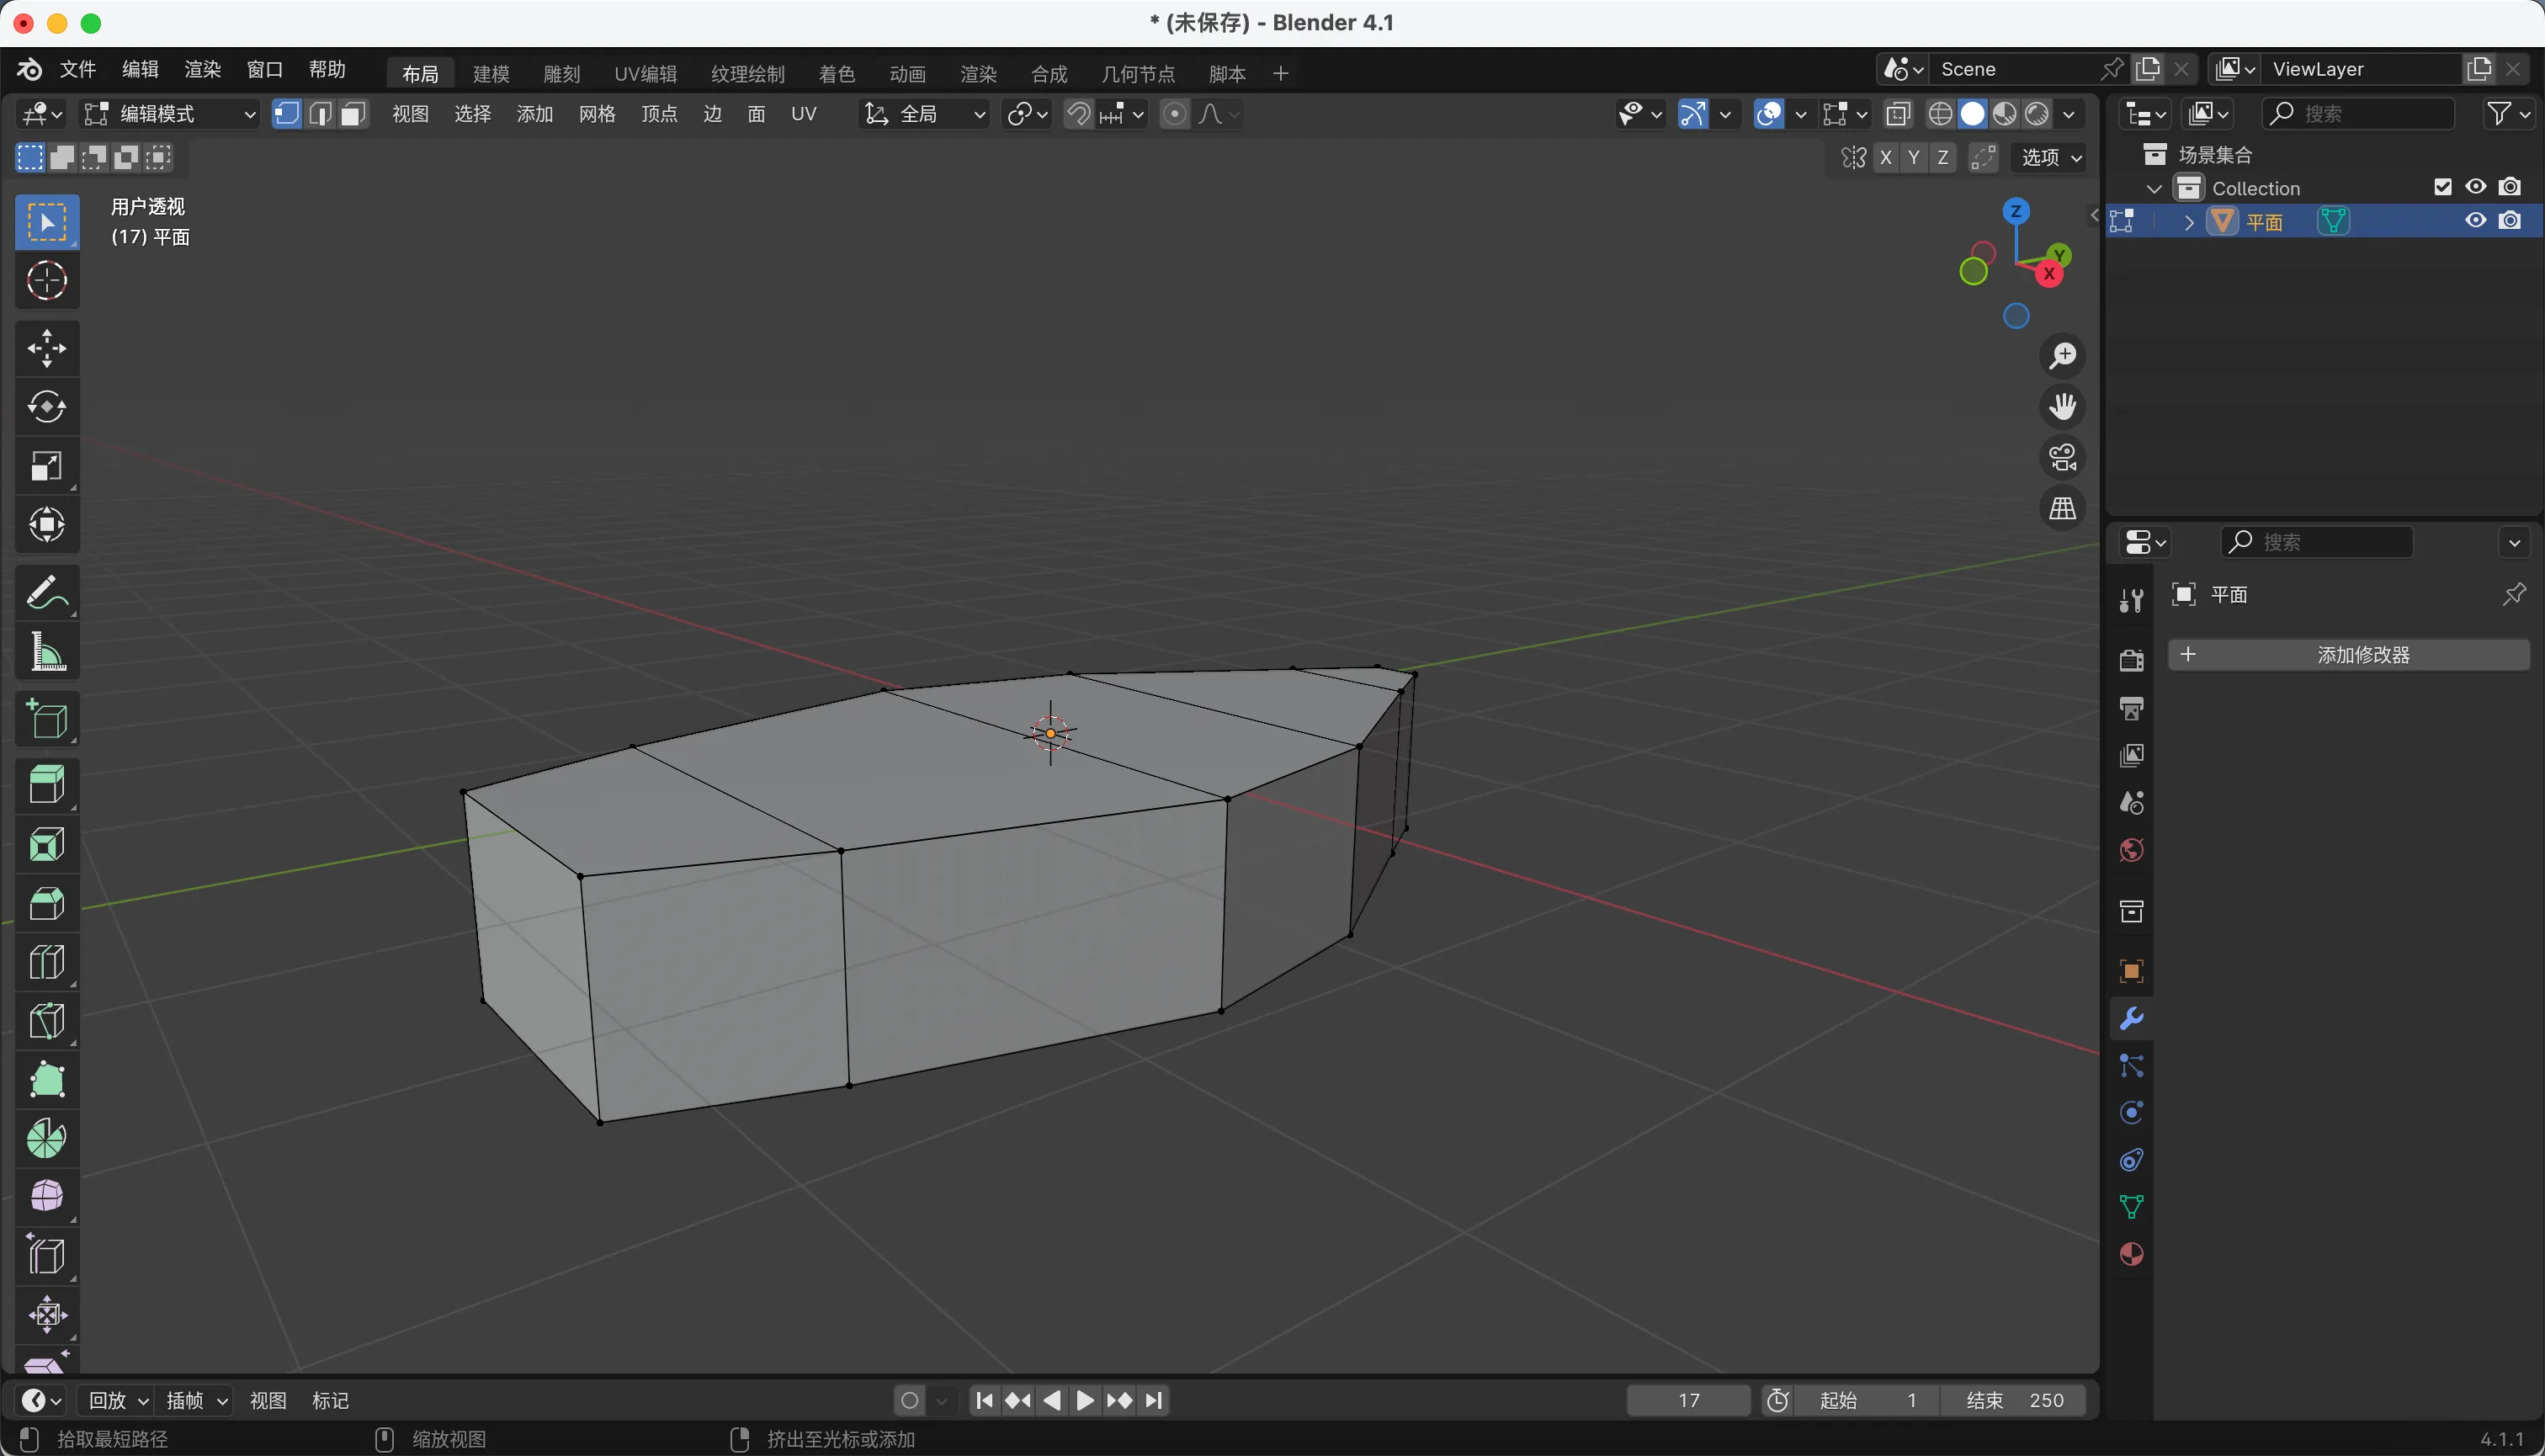Hide the 平面 object in viewport
The image size is (2545, 1456).
click(x=2476, y=221)
